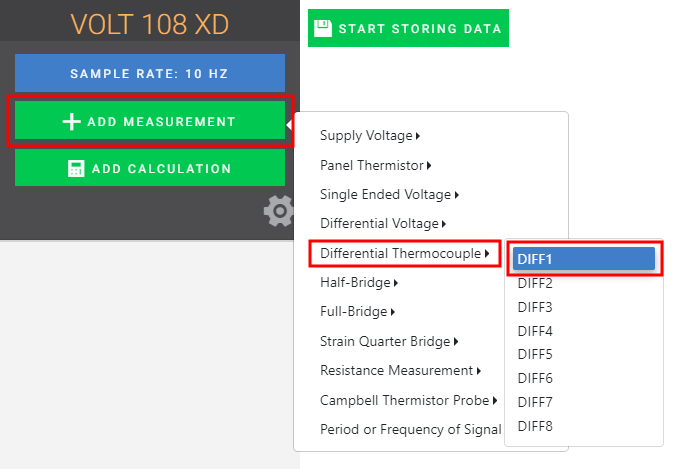Open the Sample Rate: 10 Hz setting

pos(150,74)
